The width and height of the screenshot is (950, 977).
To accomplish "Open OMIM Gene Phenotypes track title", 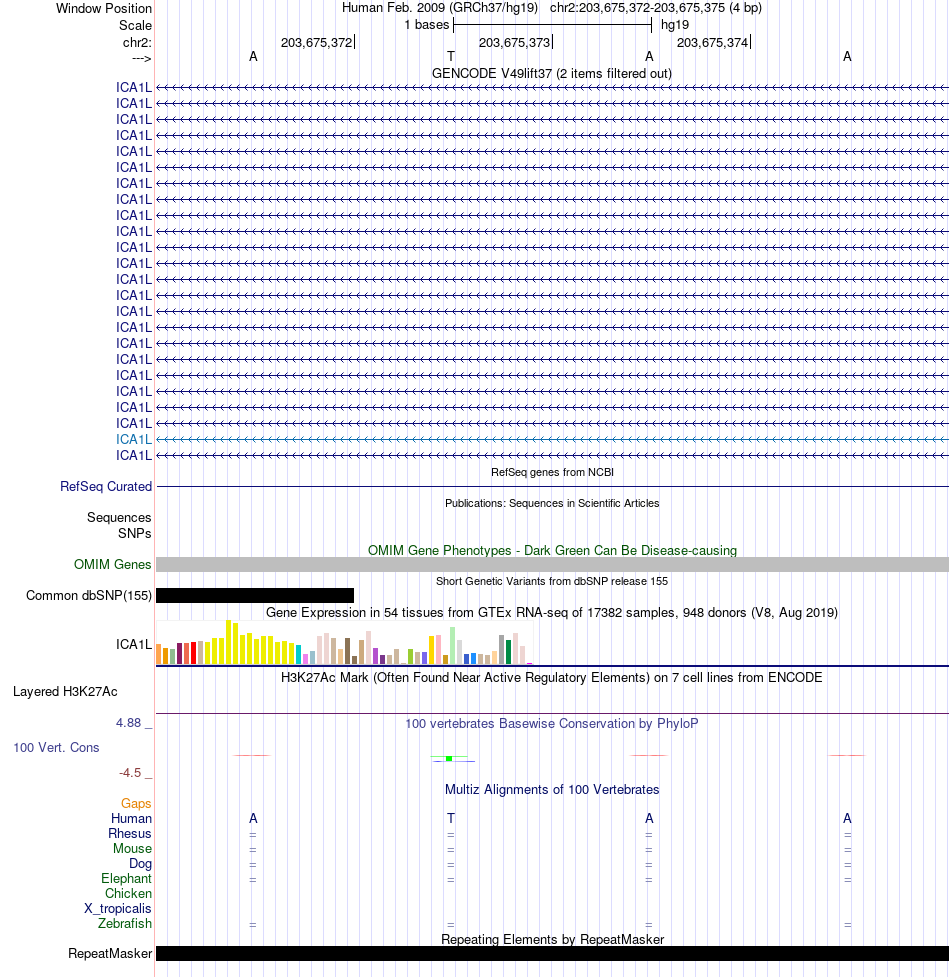I will pyautogui.click(x=552, y=551).
